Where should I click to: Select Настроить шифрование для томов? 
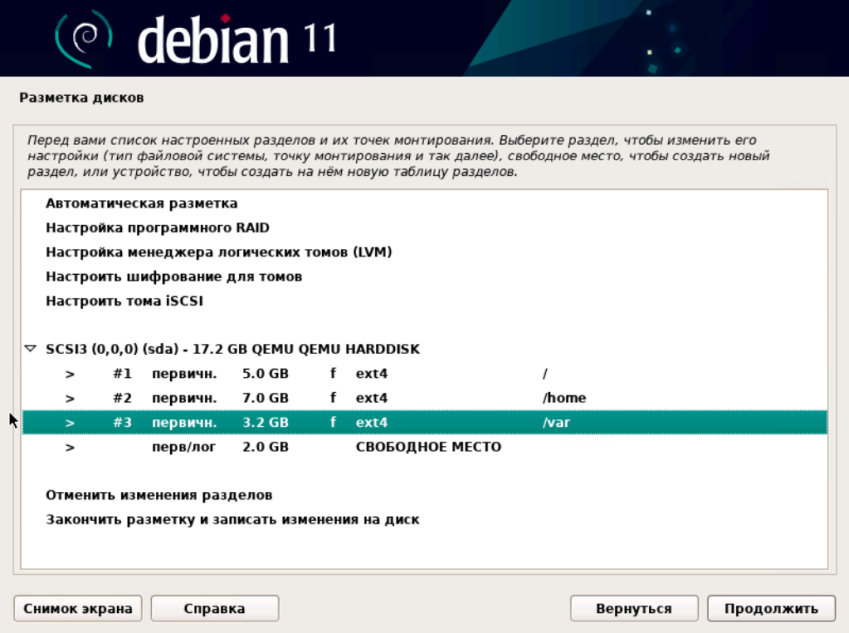(x=173, y=276)
